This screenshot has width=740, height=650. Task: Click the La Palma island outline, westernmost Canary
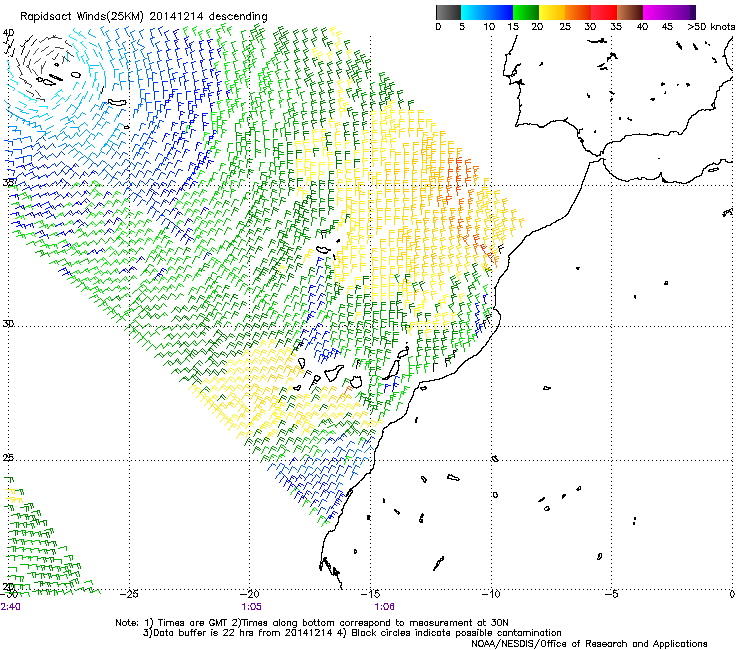(302, 363)
